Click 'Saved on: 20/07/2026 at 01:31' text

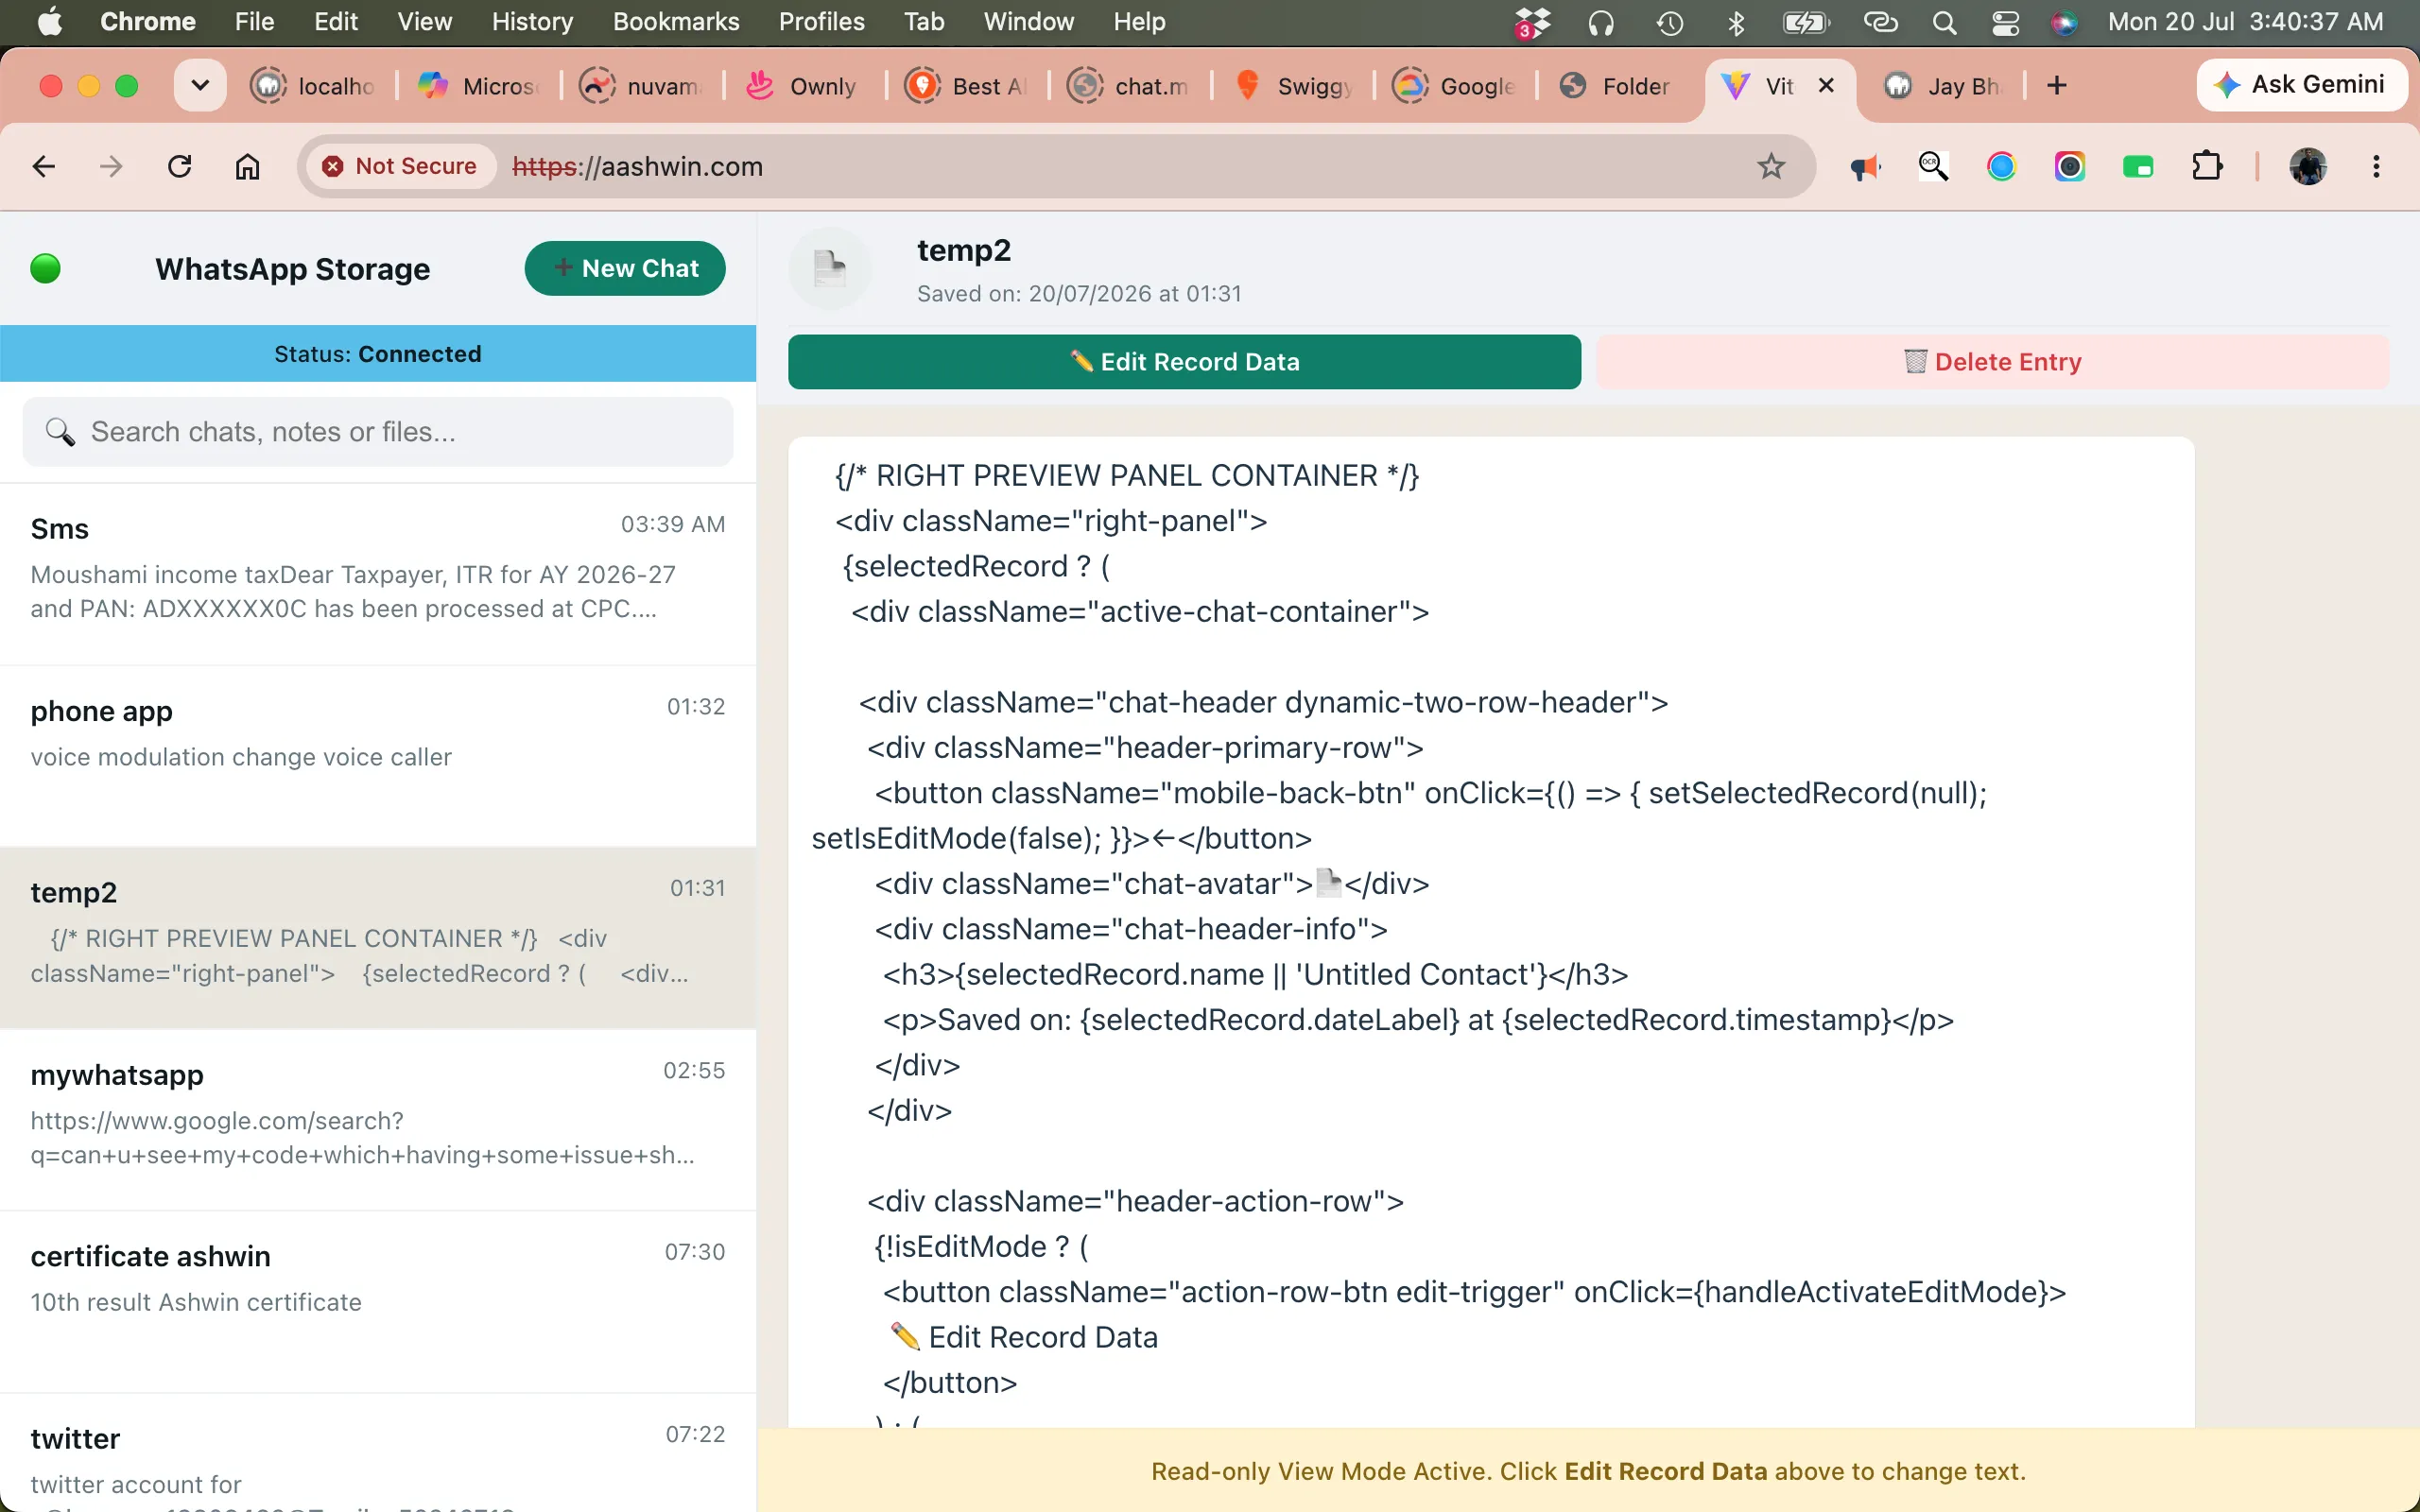1079,294
